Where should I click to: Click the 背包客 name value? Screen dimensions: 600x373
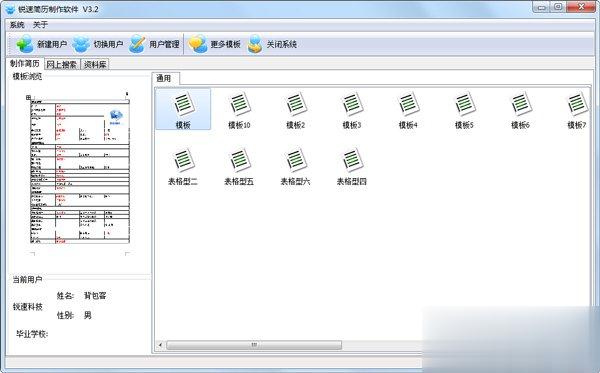[95, 296]
